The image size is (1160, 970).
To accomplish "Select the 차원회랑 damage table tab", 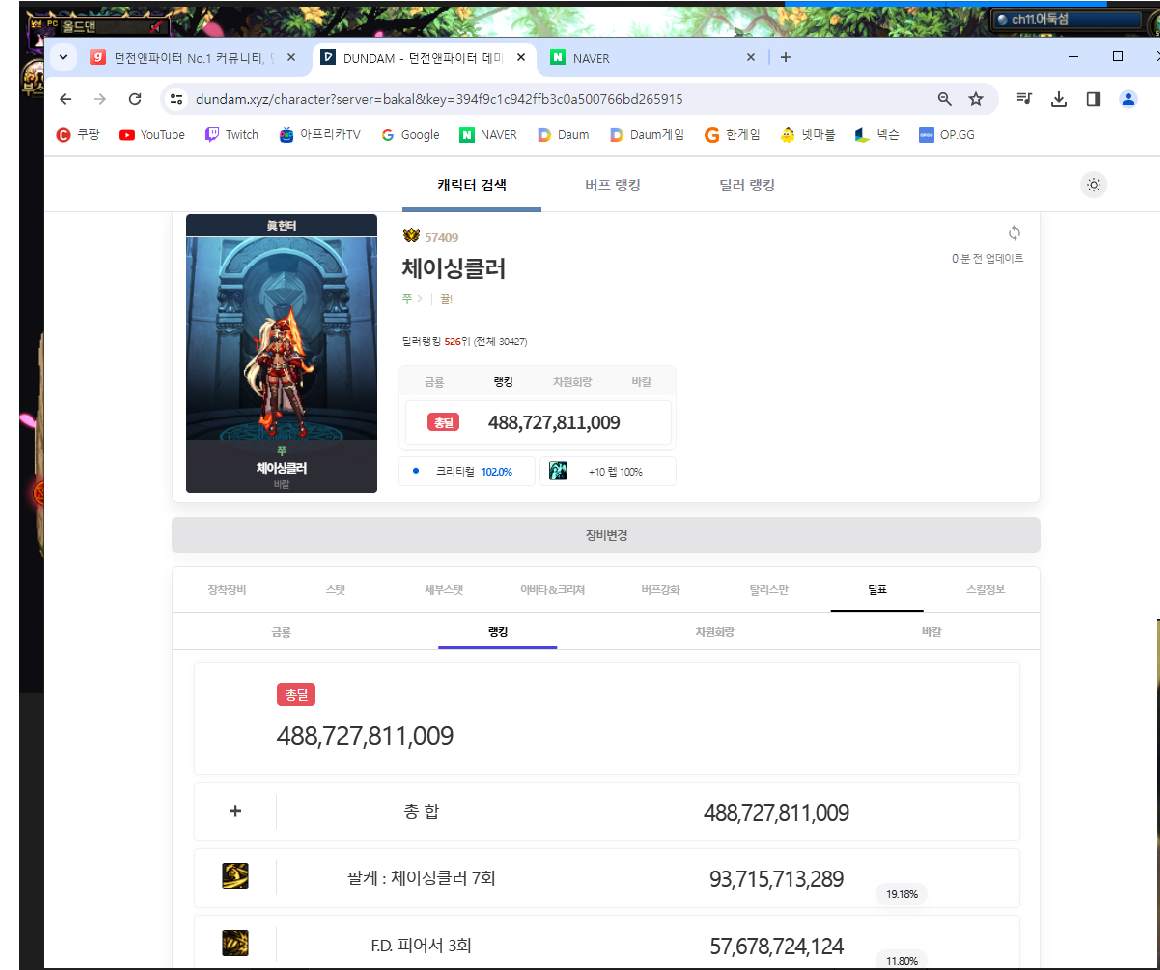I will [x=715, y=632].
